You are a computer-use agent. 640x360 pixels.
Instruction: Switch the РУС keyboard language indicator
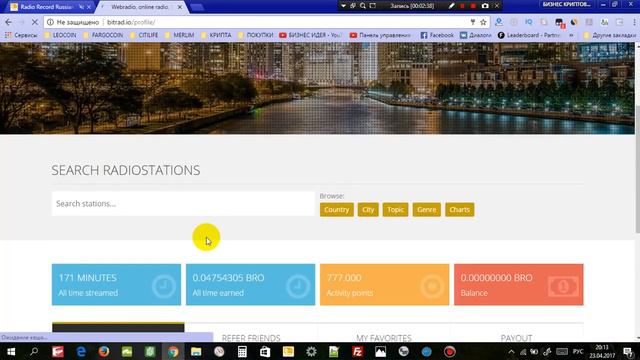click(578, 351)
